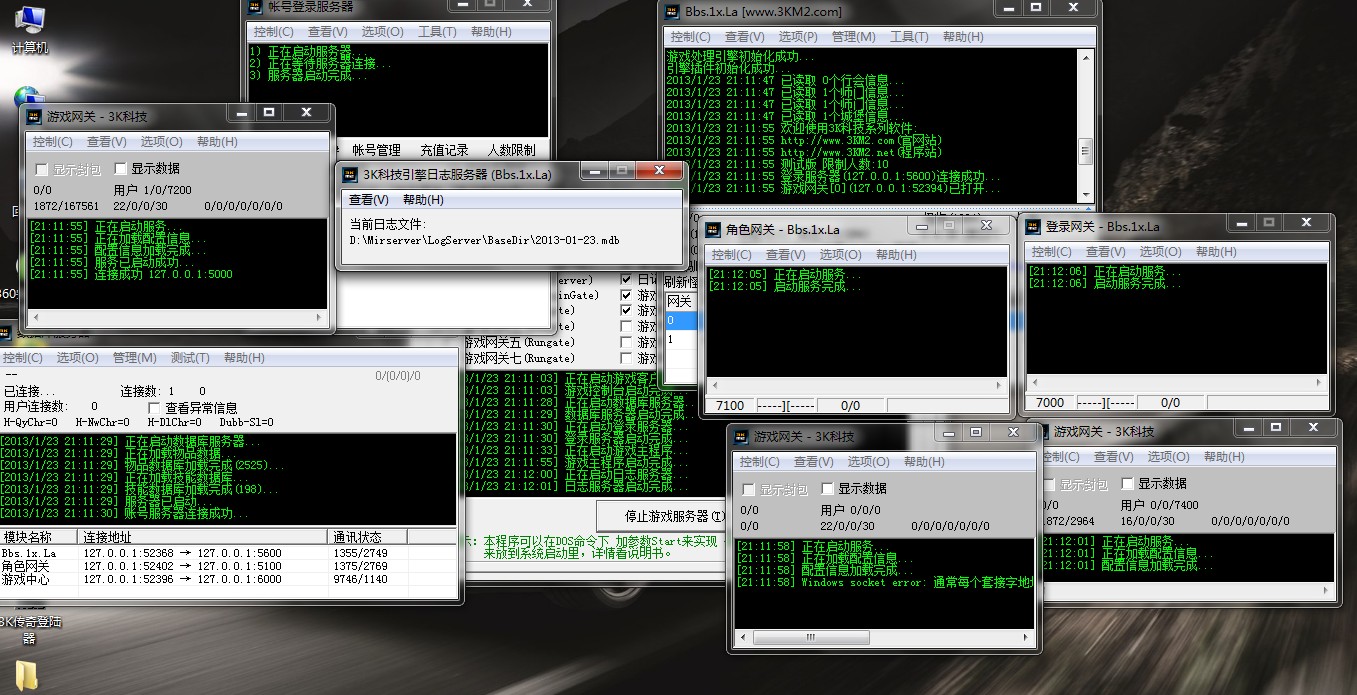
Task: Open 选项(O) menu in 角色网关 window
Action: pyautogui.click(x=840, y=255)
